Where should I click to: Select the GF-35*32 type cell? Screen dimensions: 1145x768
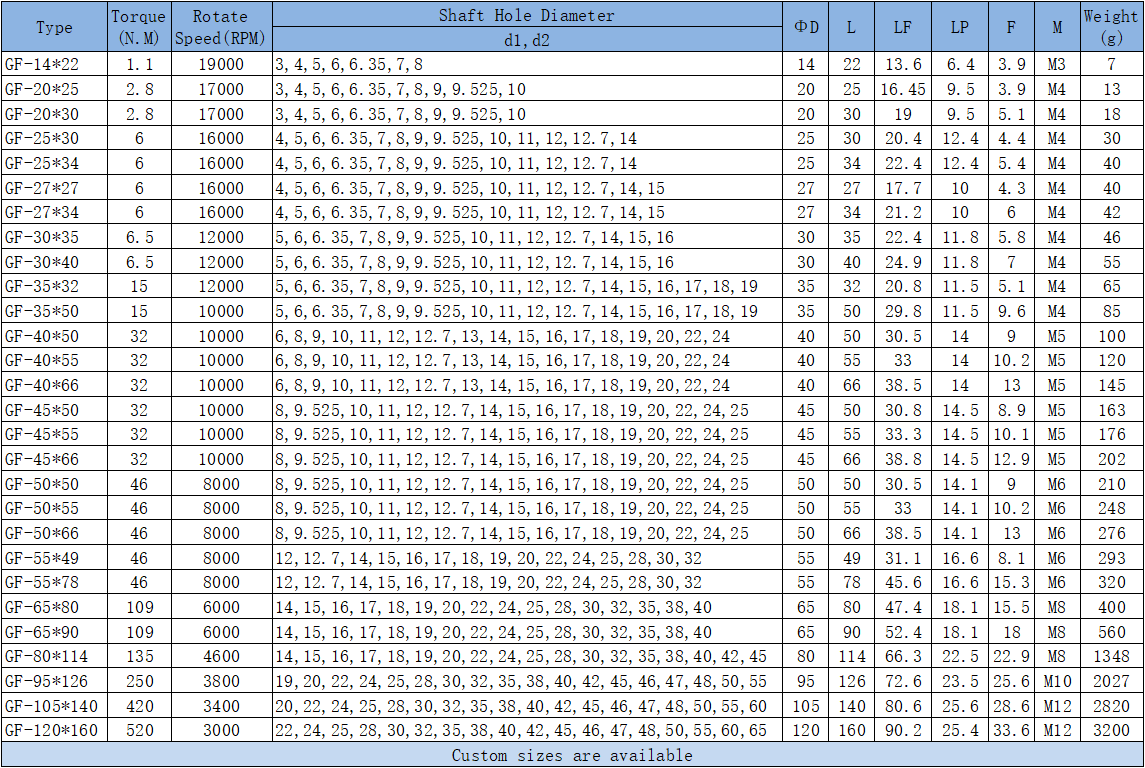(x=55, y=286)
